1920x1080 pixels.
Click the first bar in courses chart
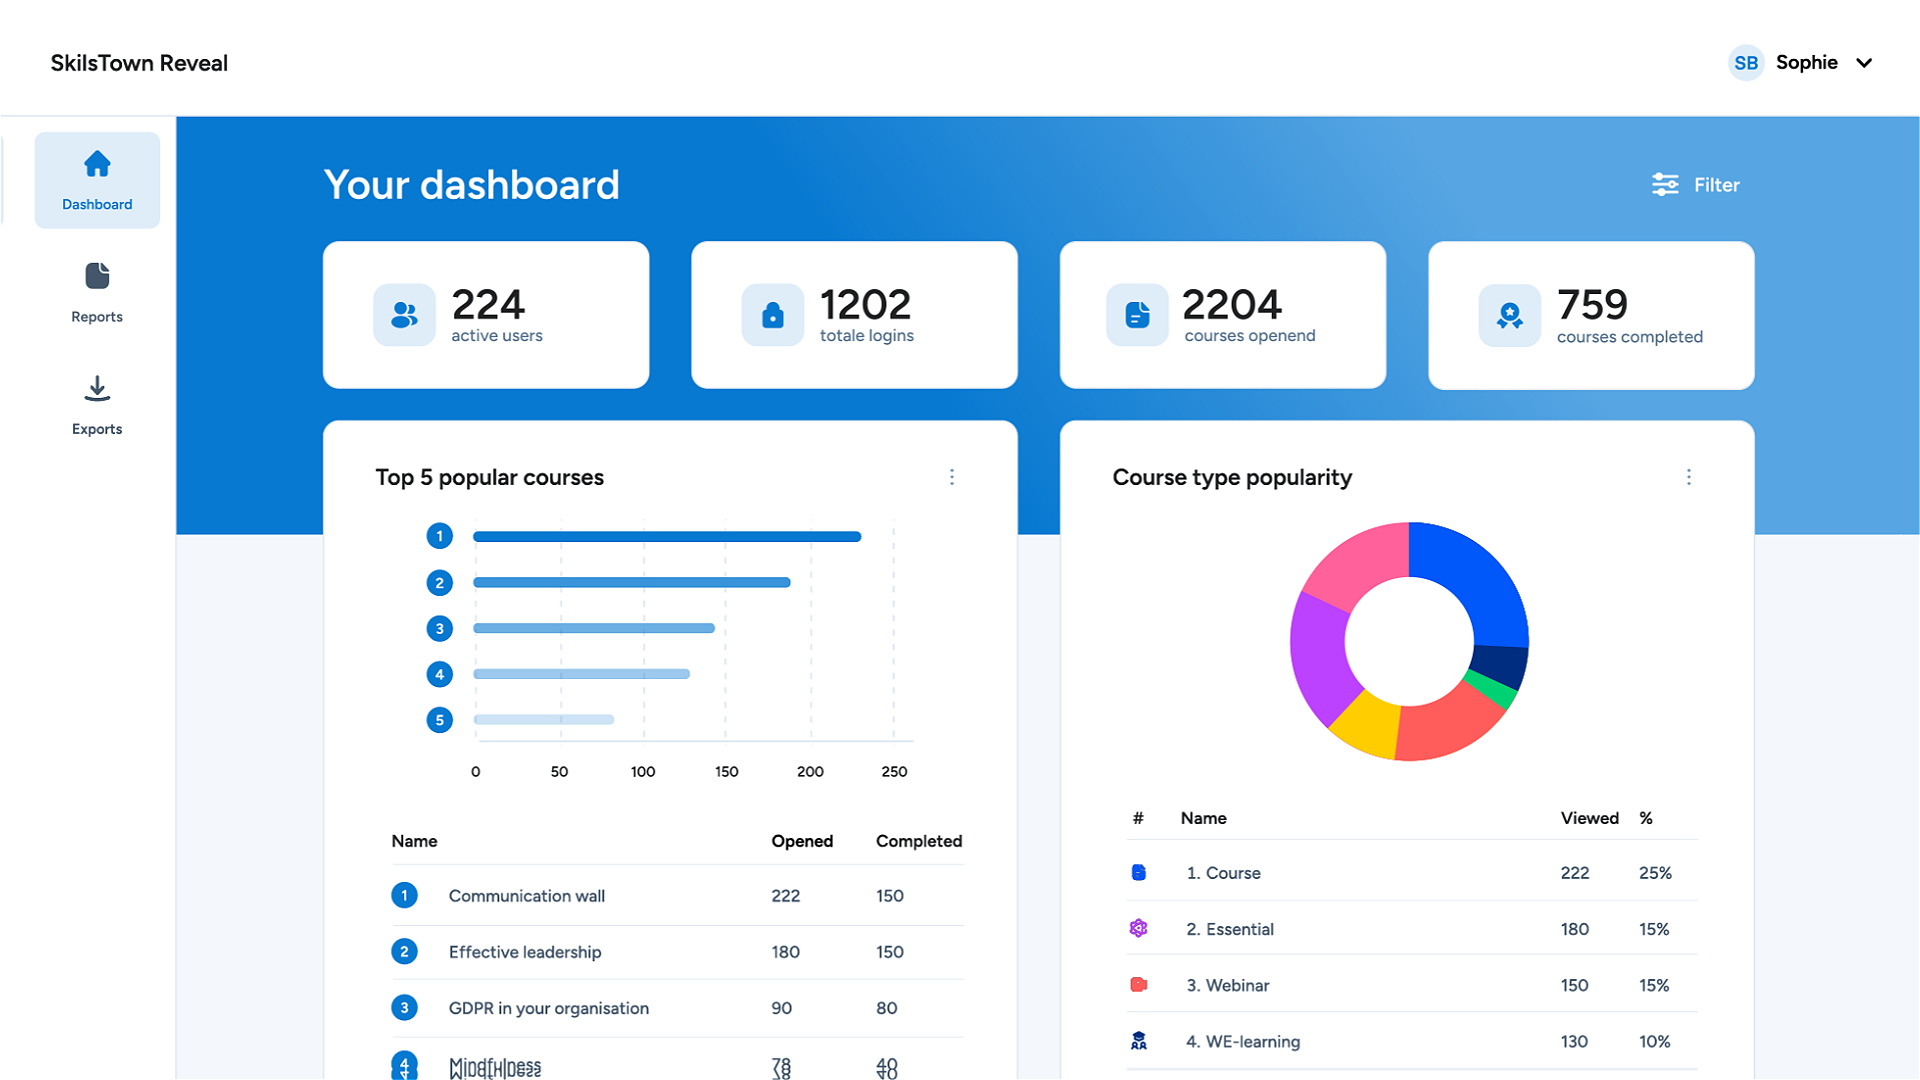[666, 537]
